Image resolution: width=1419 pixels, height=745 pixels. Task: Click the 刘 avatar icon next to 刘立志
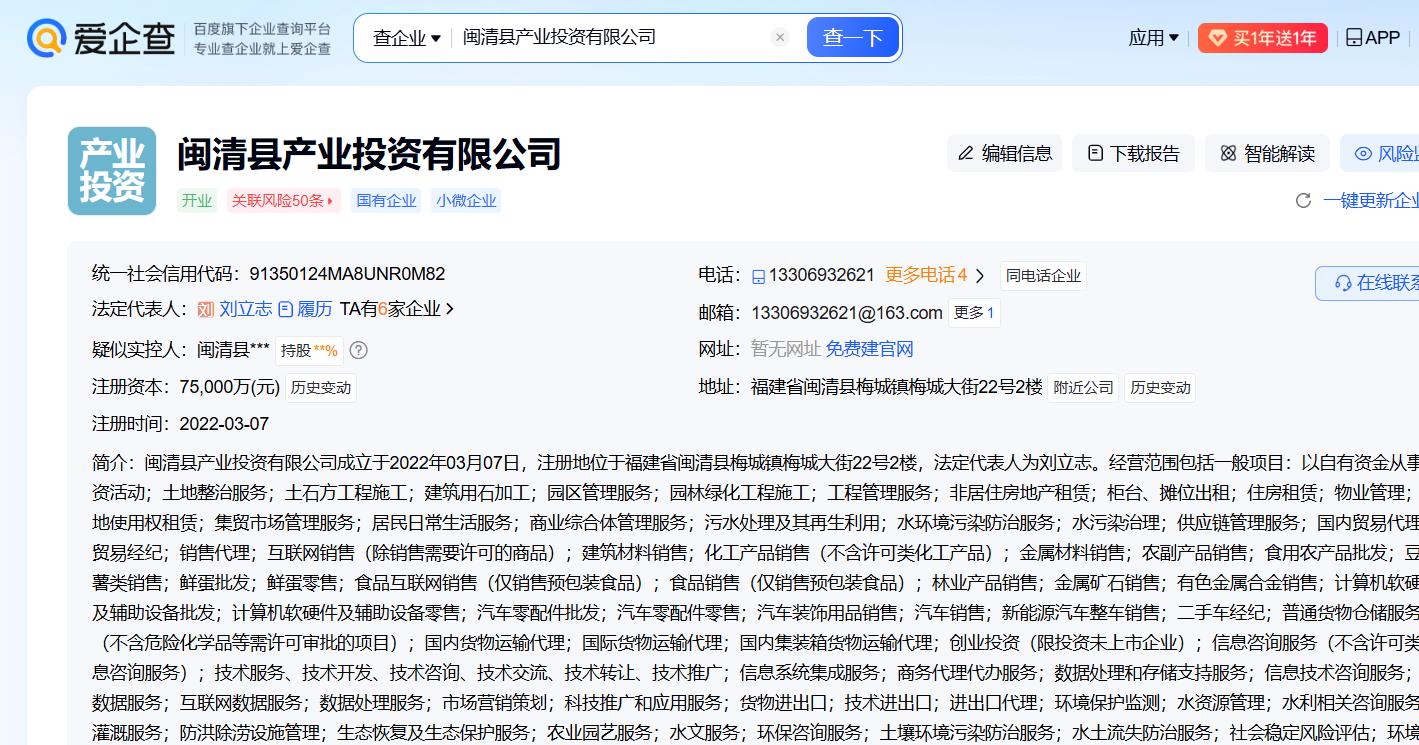[206, 309]
